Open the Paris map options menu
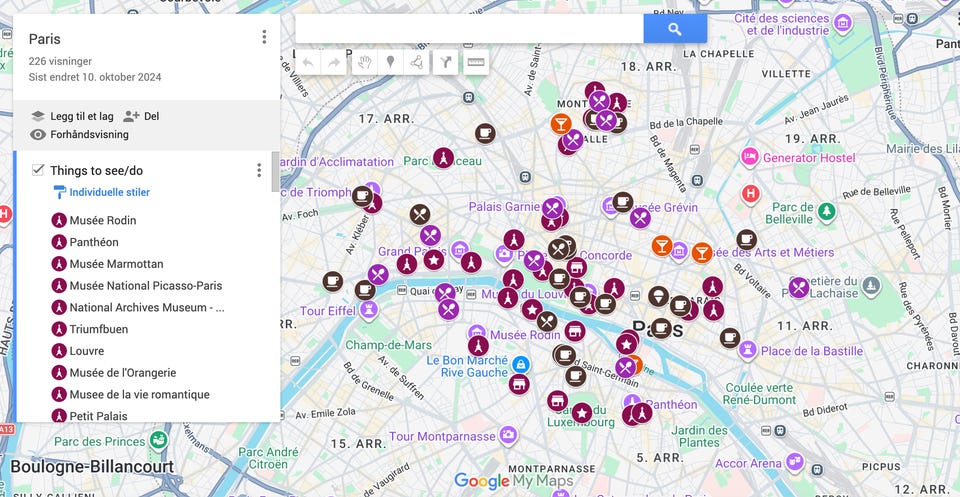This screenshot has height=497, width=960. (264, 37)
